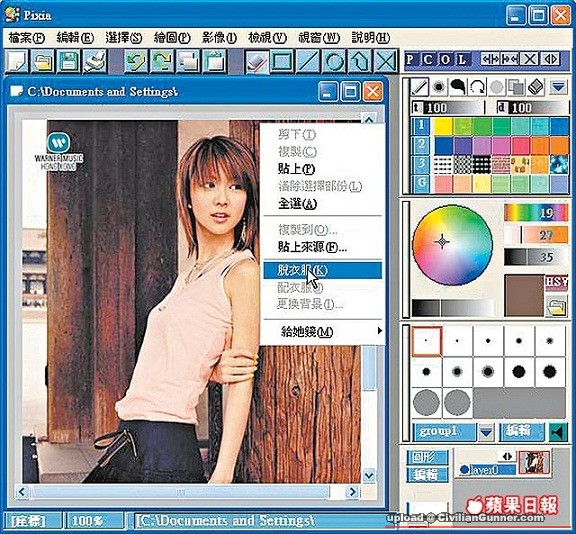
Task: Select the circle shape tool
Action: pos(334,61)
